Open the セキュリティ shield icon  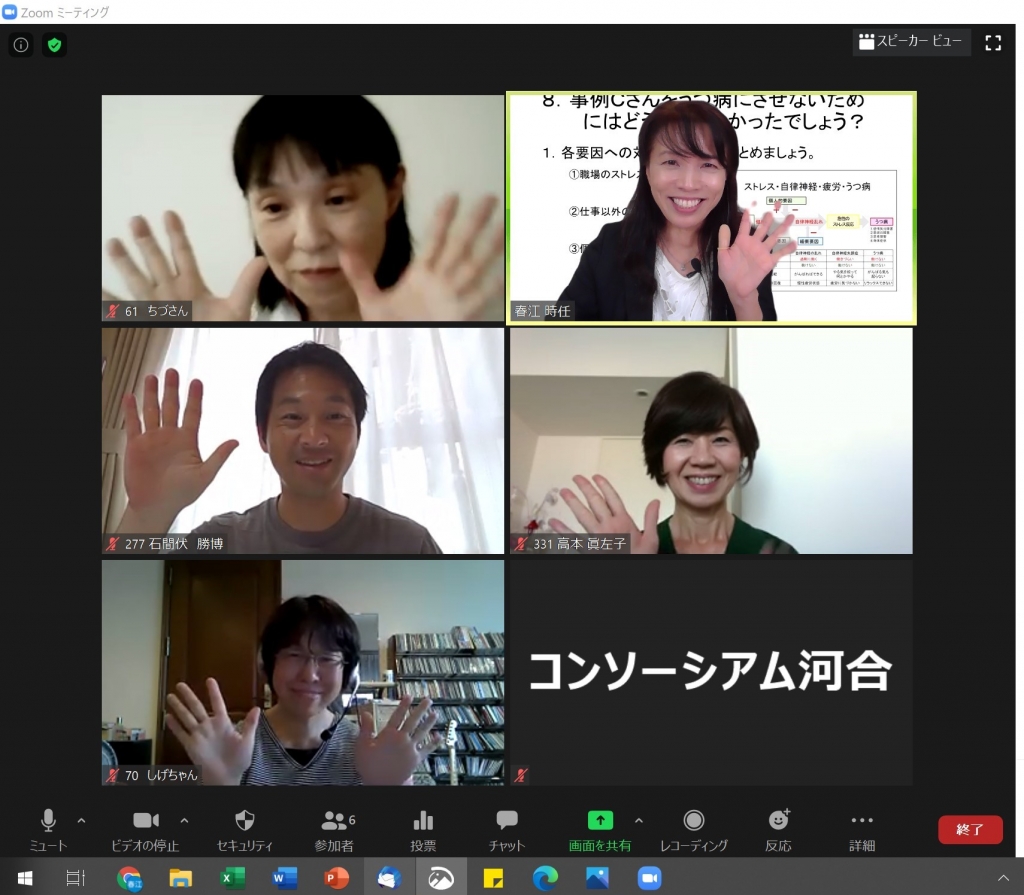[x=244, y=821]
